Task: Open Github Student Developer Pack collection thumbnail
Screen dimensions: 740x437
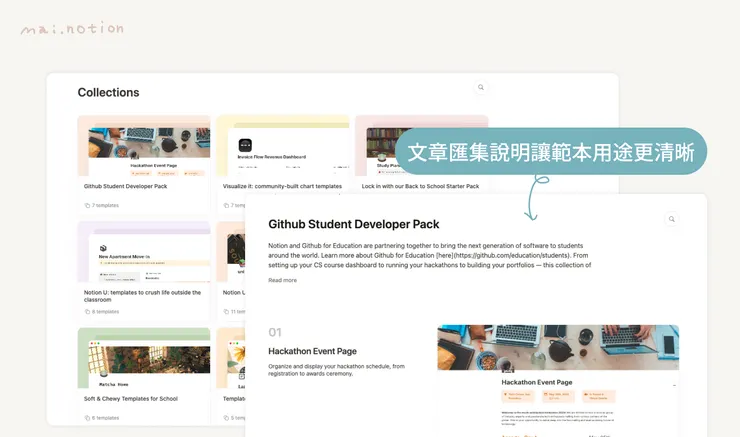Action: (144, 146)
